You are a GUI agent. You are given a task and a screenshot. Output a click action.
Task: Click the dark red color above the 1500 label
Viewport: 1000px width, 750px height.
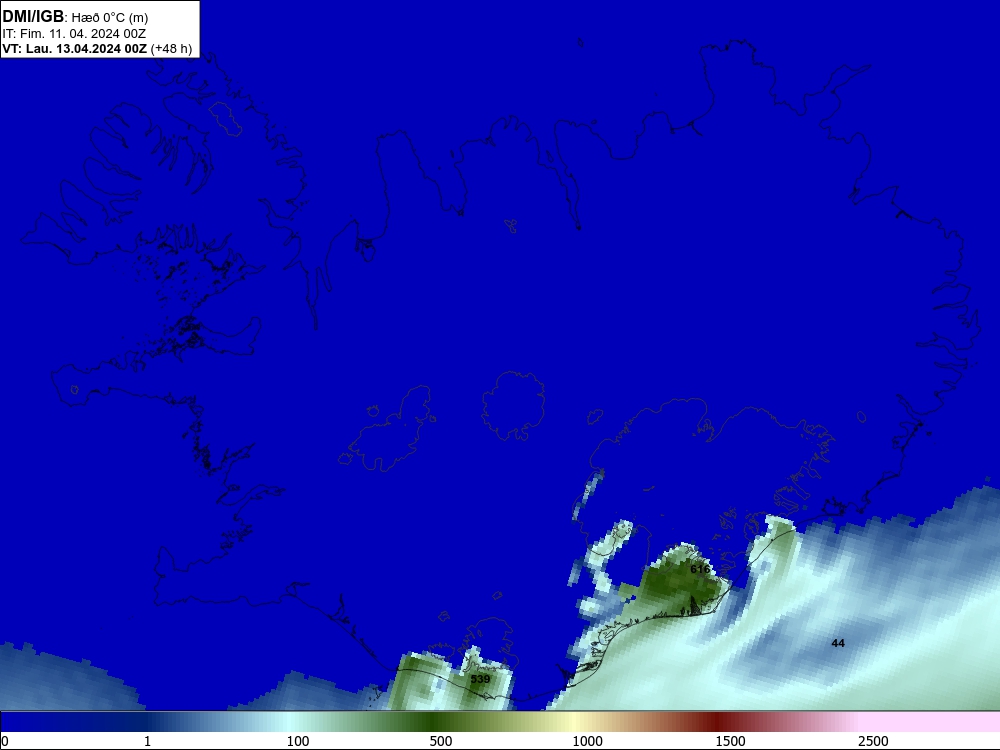point(717,722)
